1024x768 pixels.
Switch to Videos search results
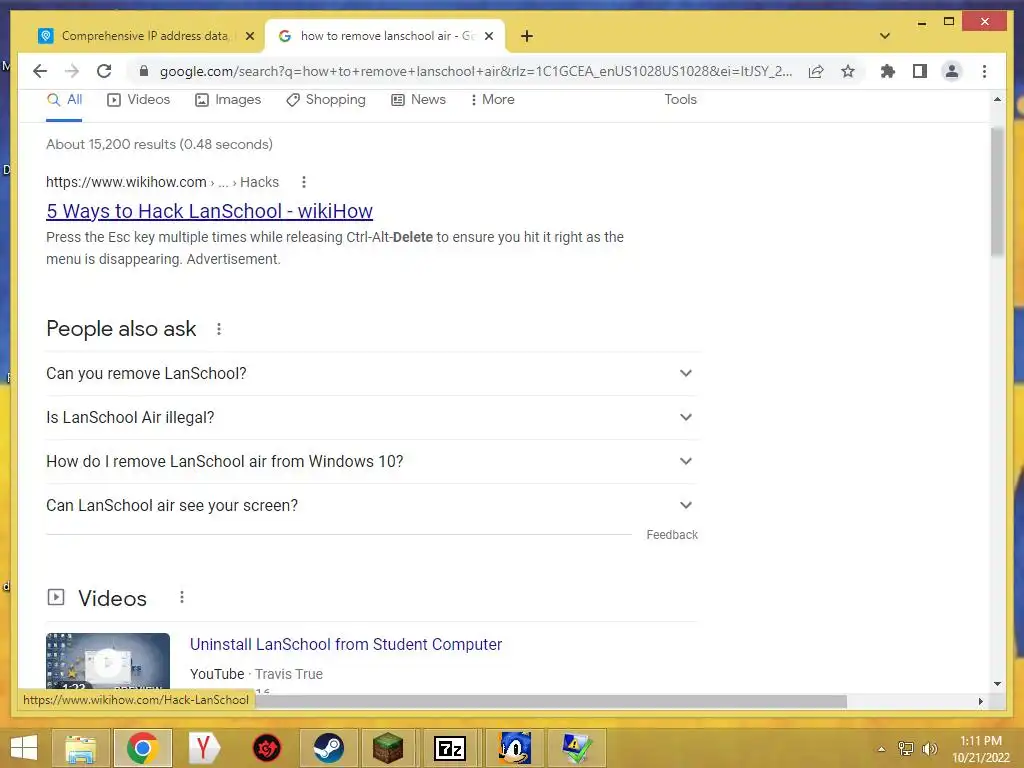pos(138,100)
